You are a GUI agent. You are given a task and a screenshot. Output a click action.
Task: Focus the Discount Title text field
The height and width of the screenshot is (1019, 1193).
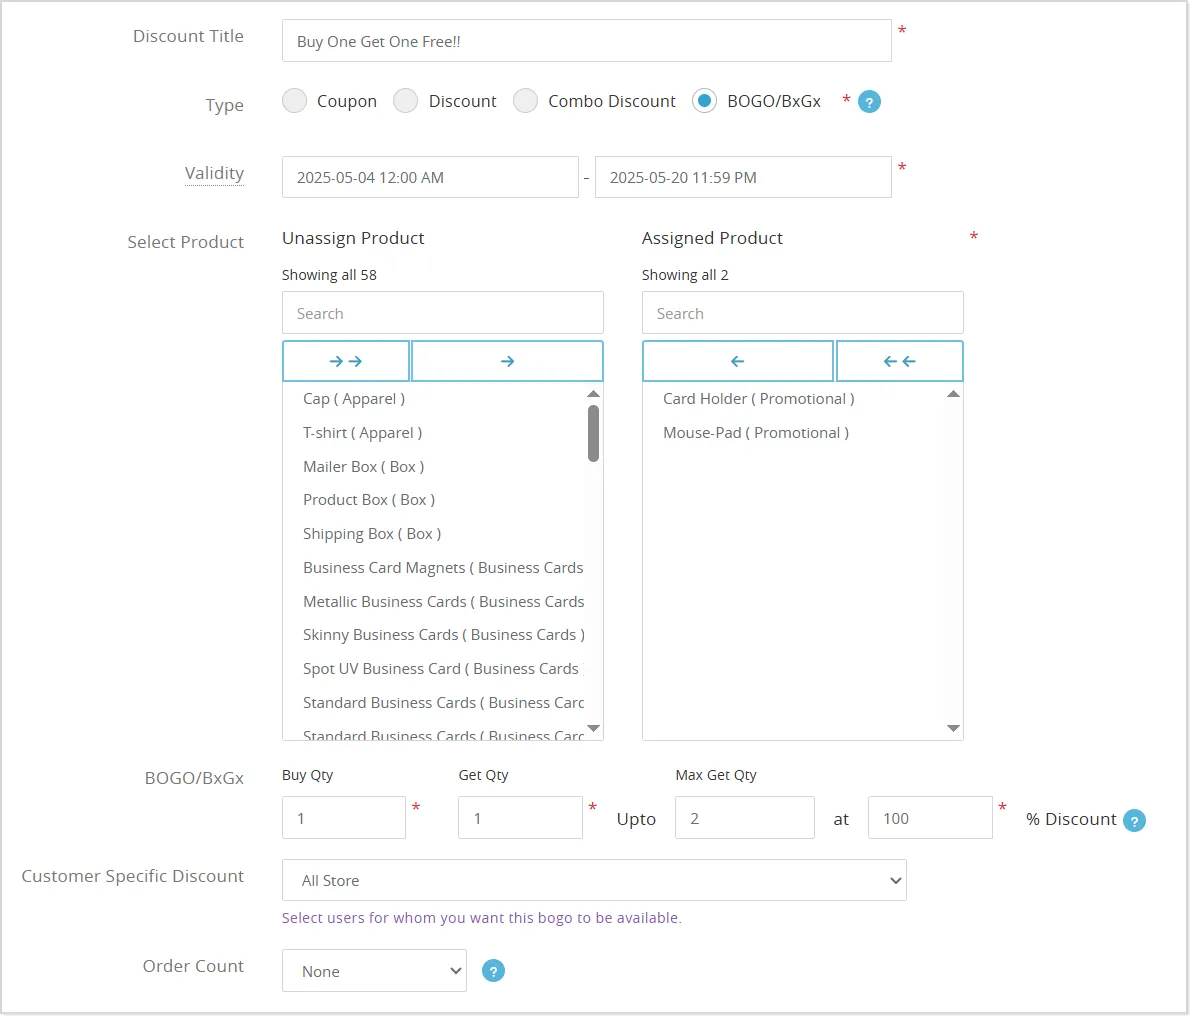[587, 41]
